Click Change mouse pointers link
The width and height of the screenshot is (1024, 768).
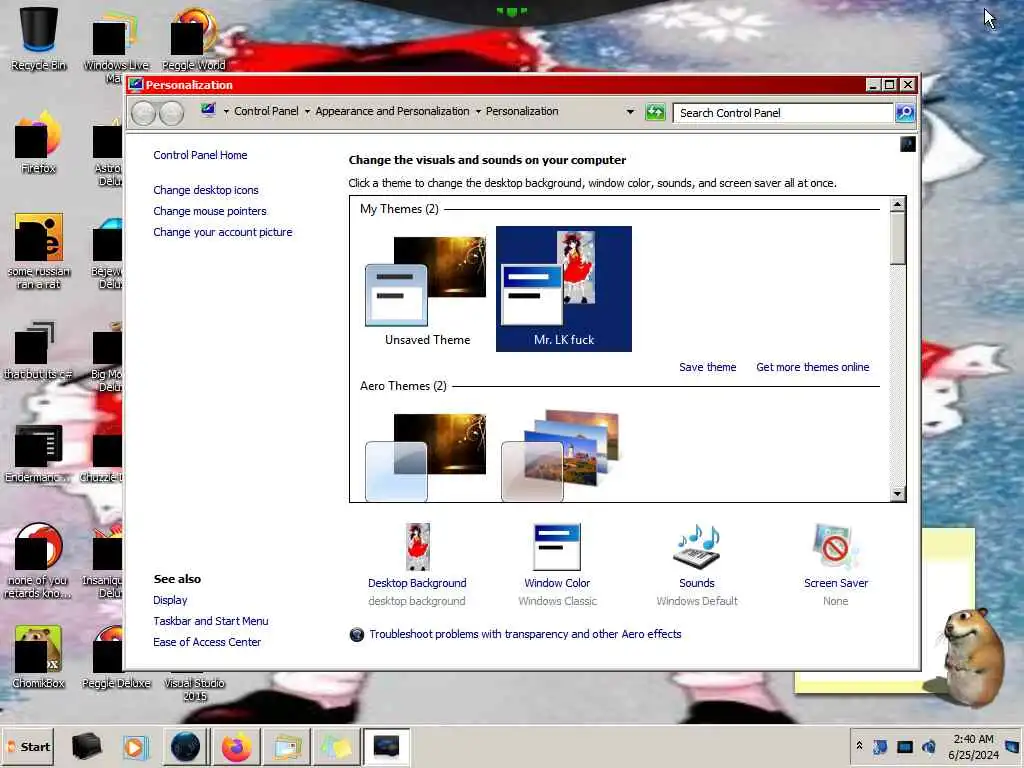coord(210,211)
